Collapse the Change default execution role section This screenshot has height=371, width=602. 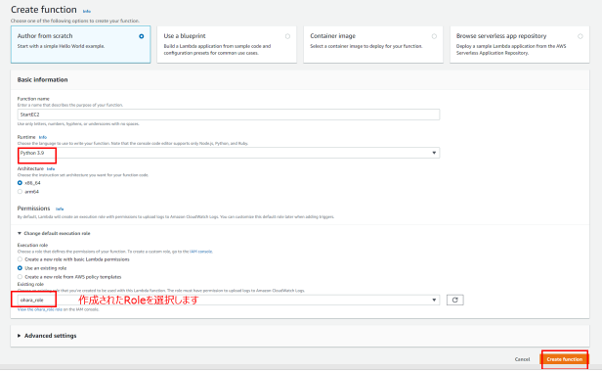pyautogui.click(x=54, y=233)
